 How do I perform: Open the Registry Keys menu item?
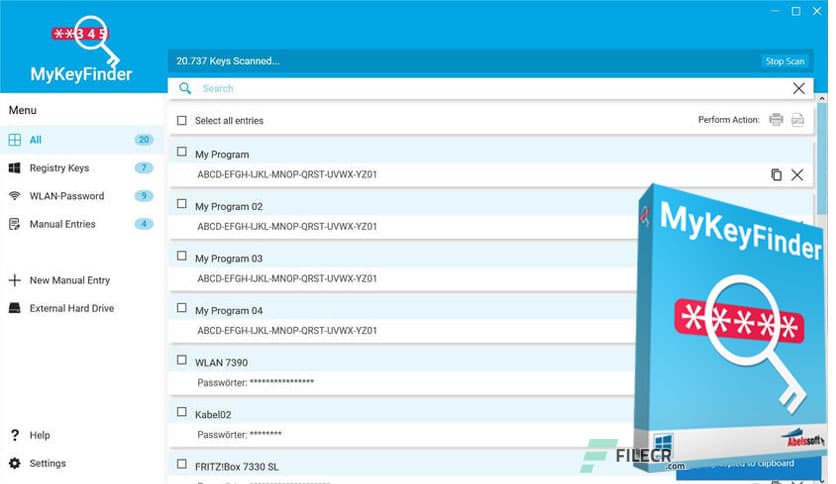tap(81, 168)
